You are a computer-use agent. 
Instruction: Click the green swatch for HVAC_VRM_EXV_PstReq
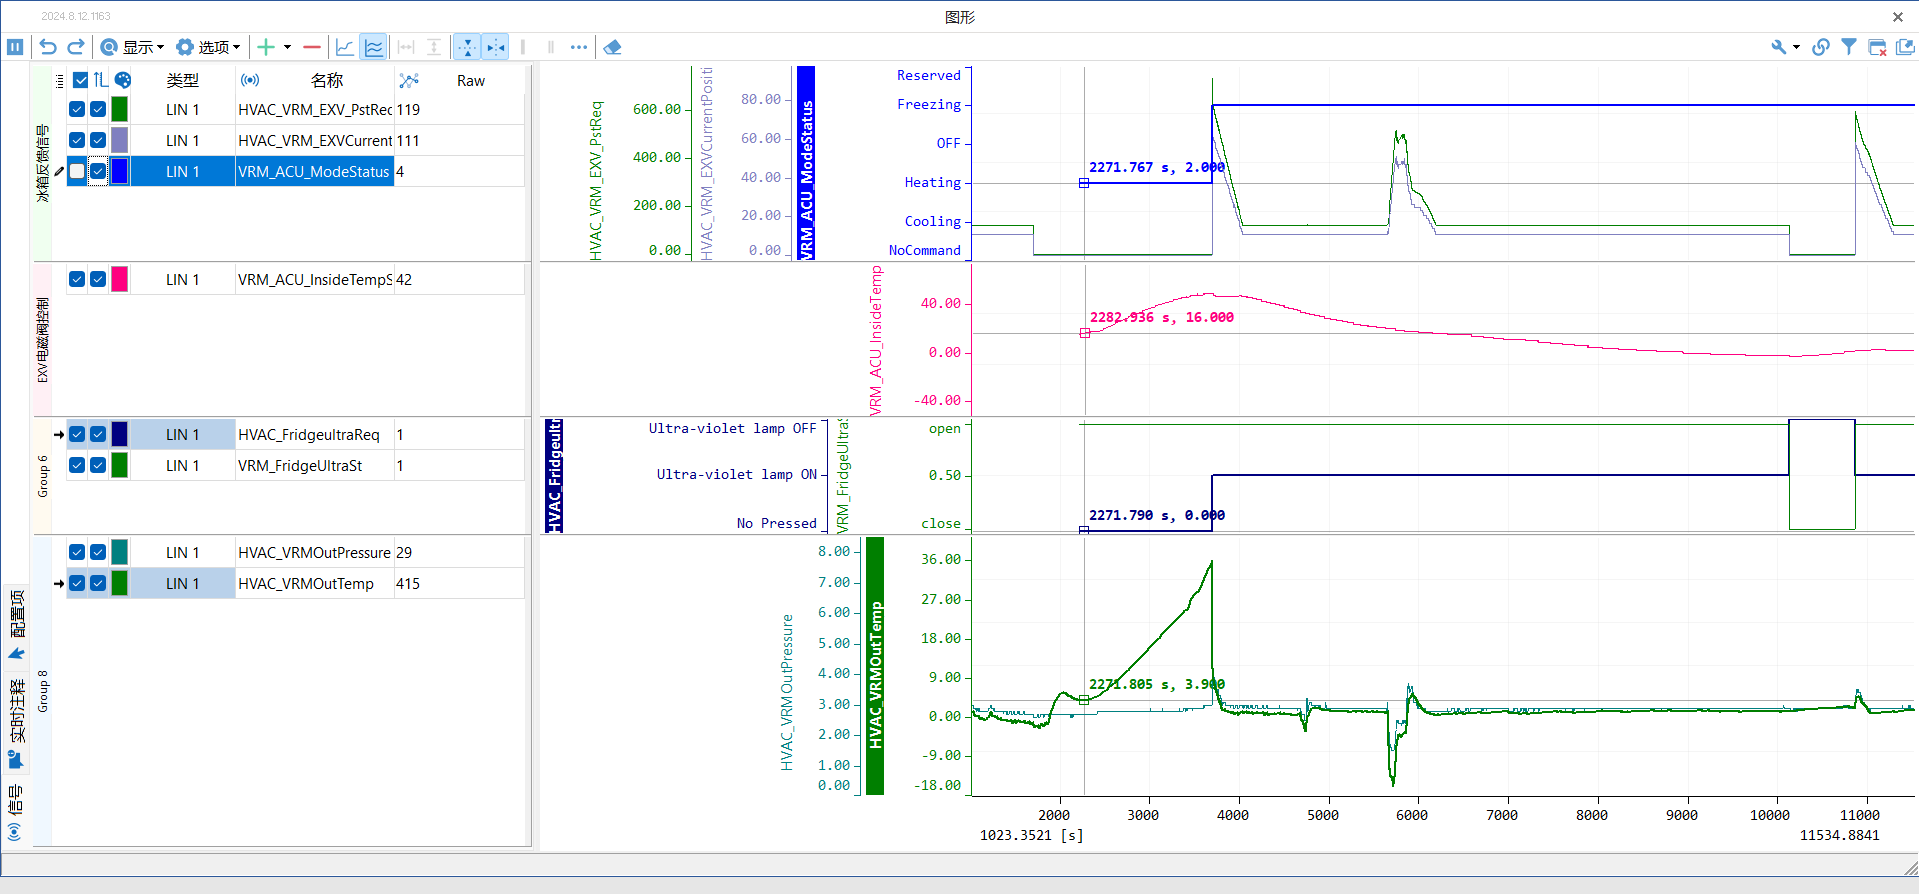(x=120, y=109)
